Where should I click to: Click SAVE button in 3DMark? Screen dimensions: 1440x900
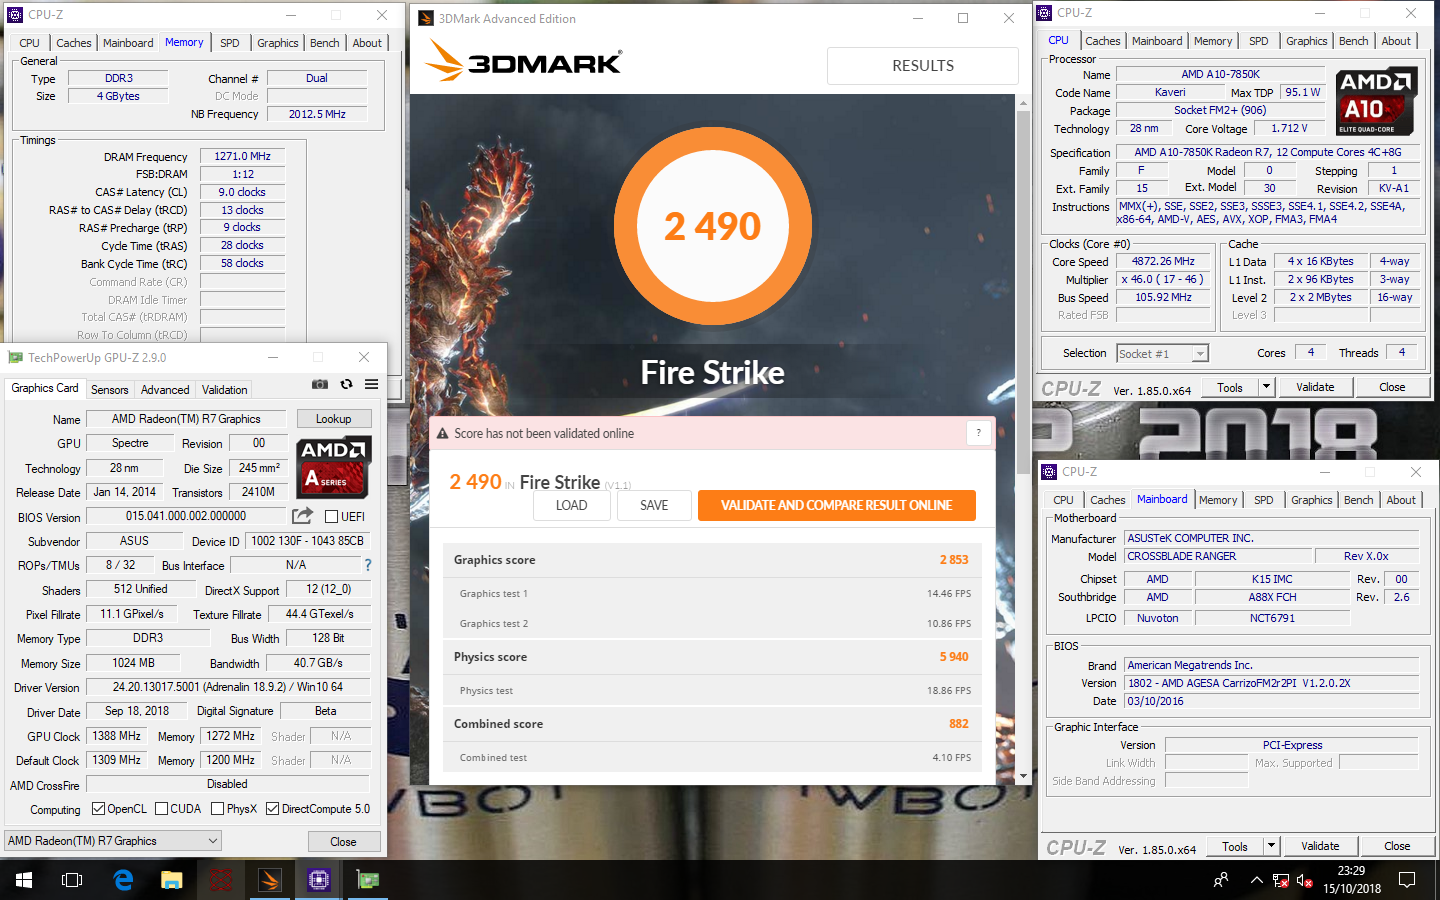pyautogui.click(x=654, y=505)
